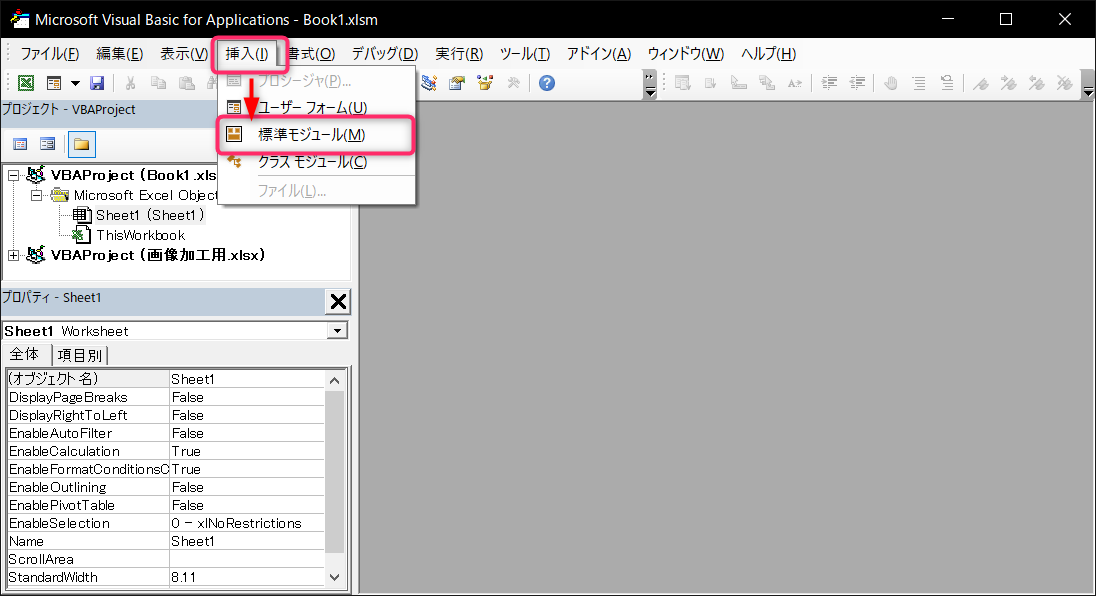
Task: Open the ファイル(F) menu
Action: click(x=50, y=54)
